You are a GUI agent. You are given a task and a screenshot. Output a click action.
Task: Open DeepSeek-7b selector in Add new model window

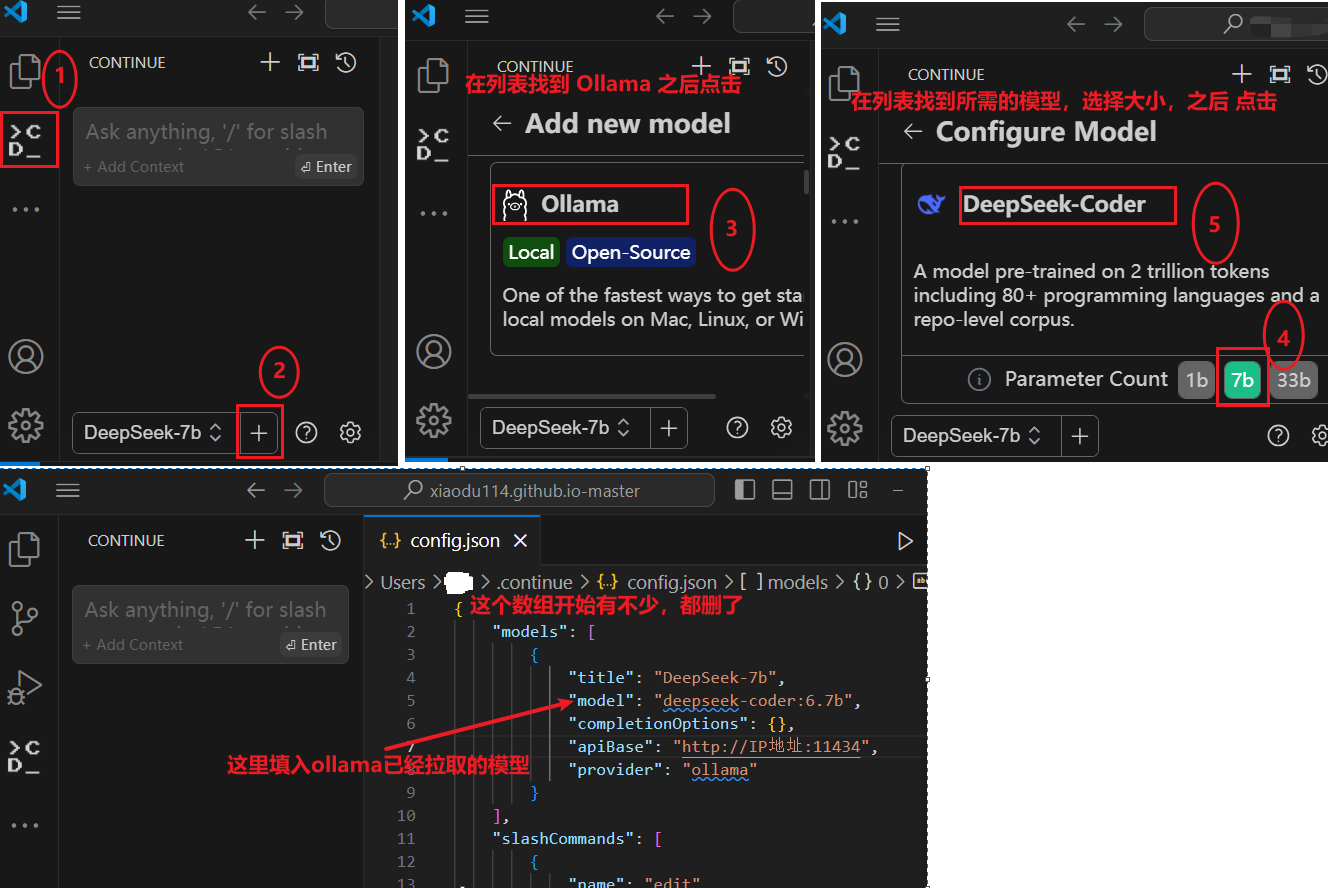tap(565, 428)
